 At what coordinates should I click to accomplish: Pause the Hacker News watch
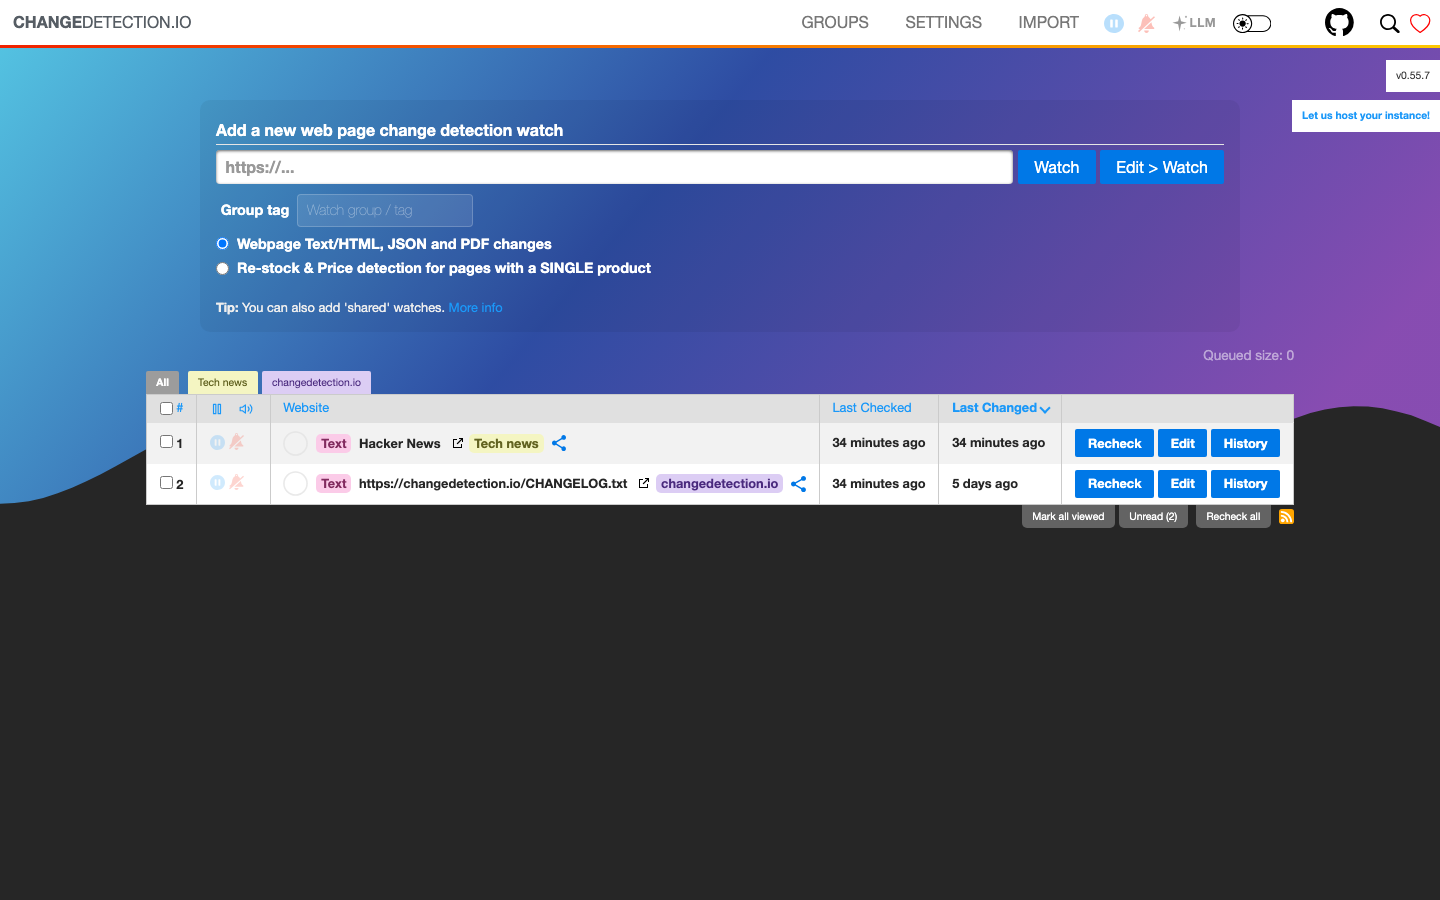click(x=217, y=442)
